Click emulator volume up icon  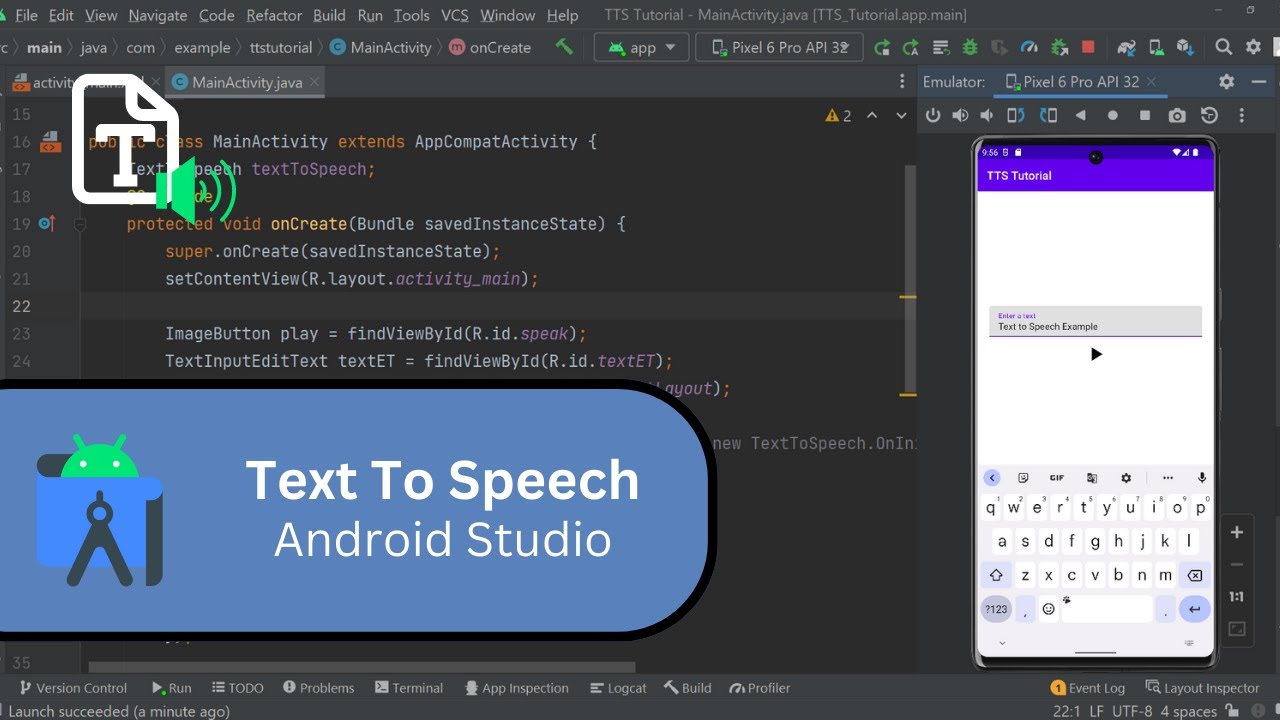click(961, 115)
